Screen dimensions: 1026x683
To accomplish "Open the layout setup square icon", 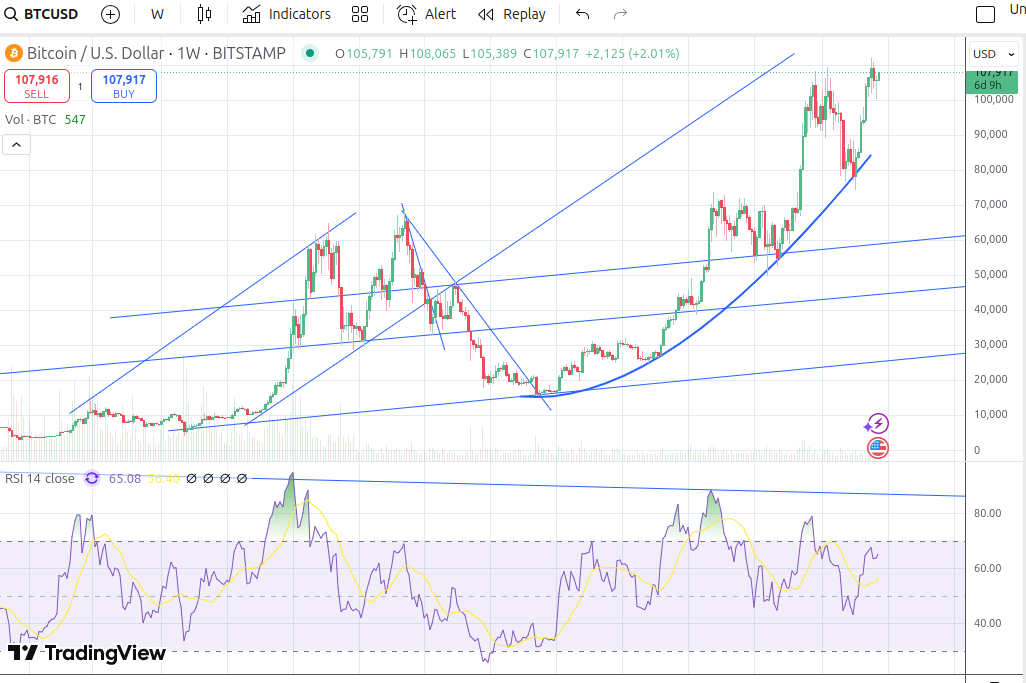I will click(x=985, y=14).
